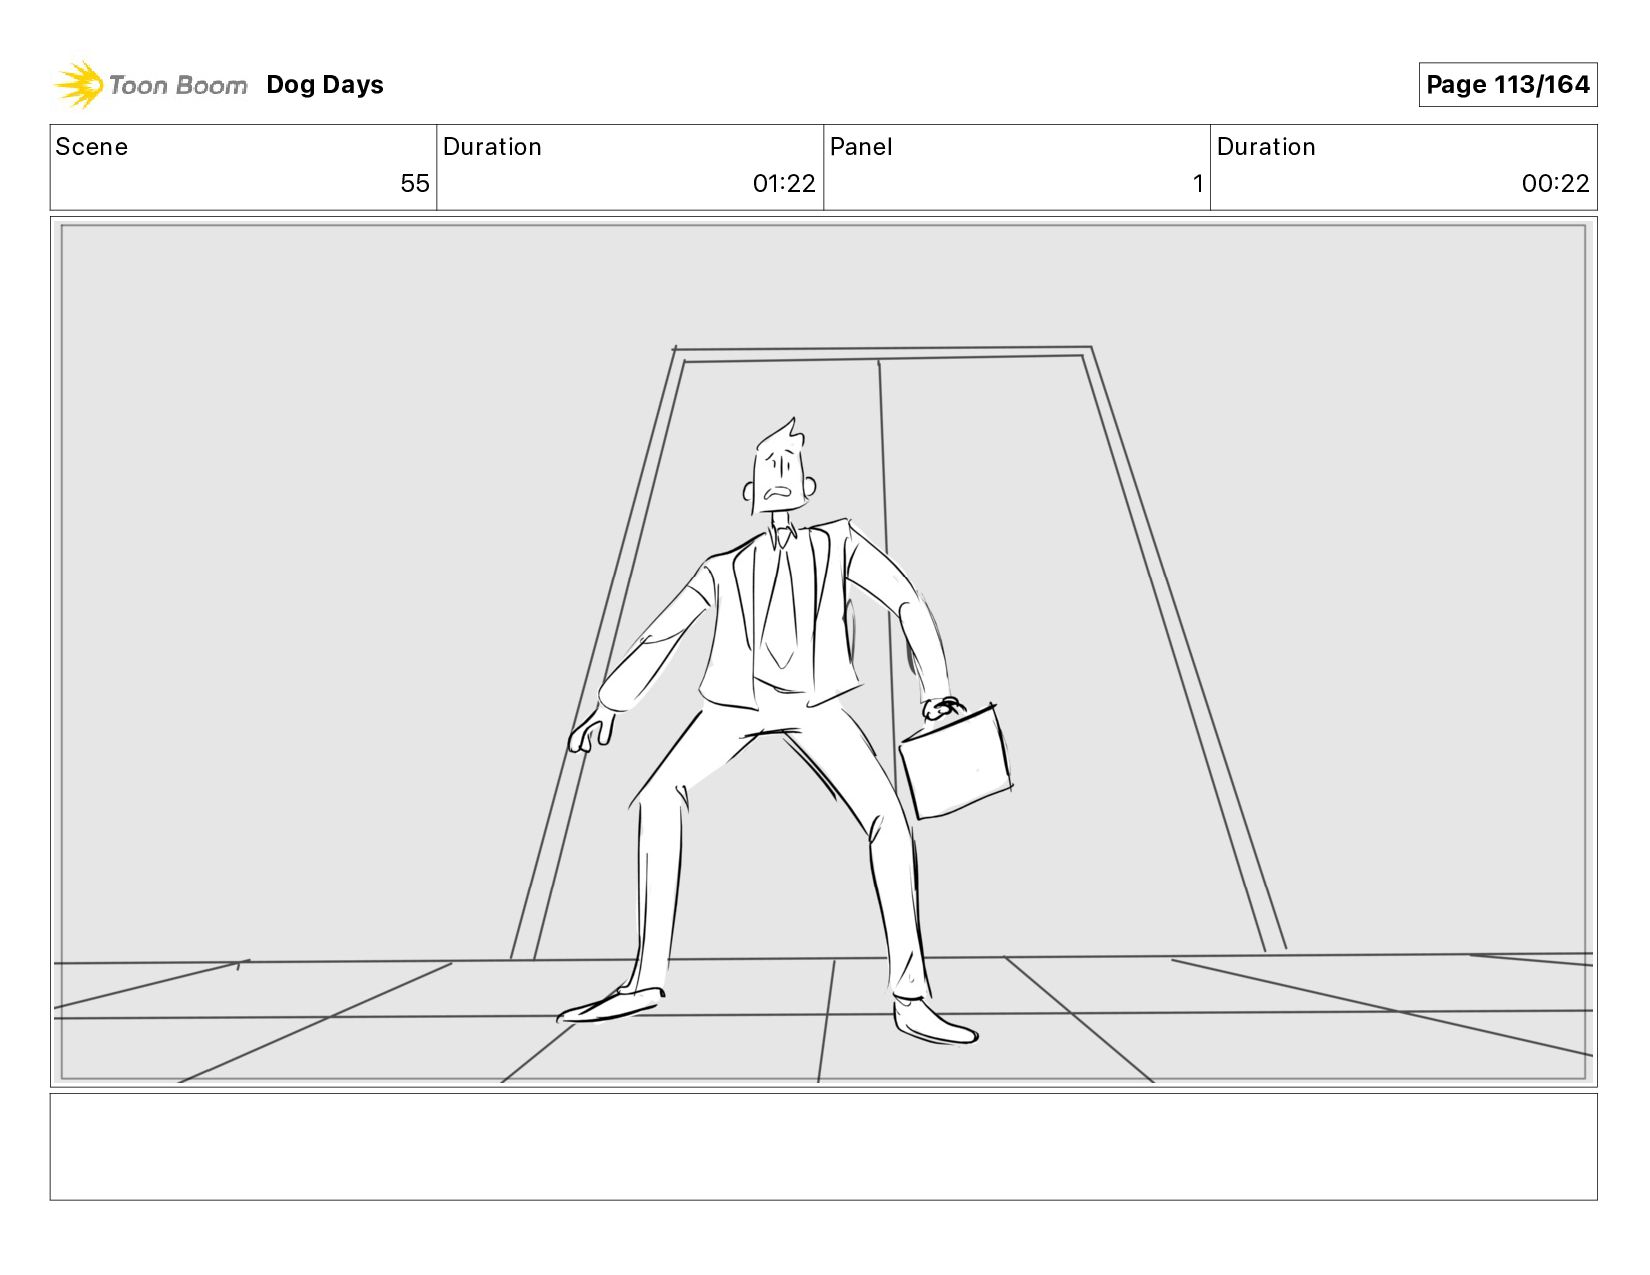
Task: Select the 'Dog Days' project title
Action: pyautogui.click(x=325, y=85)
